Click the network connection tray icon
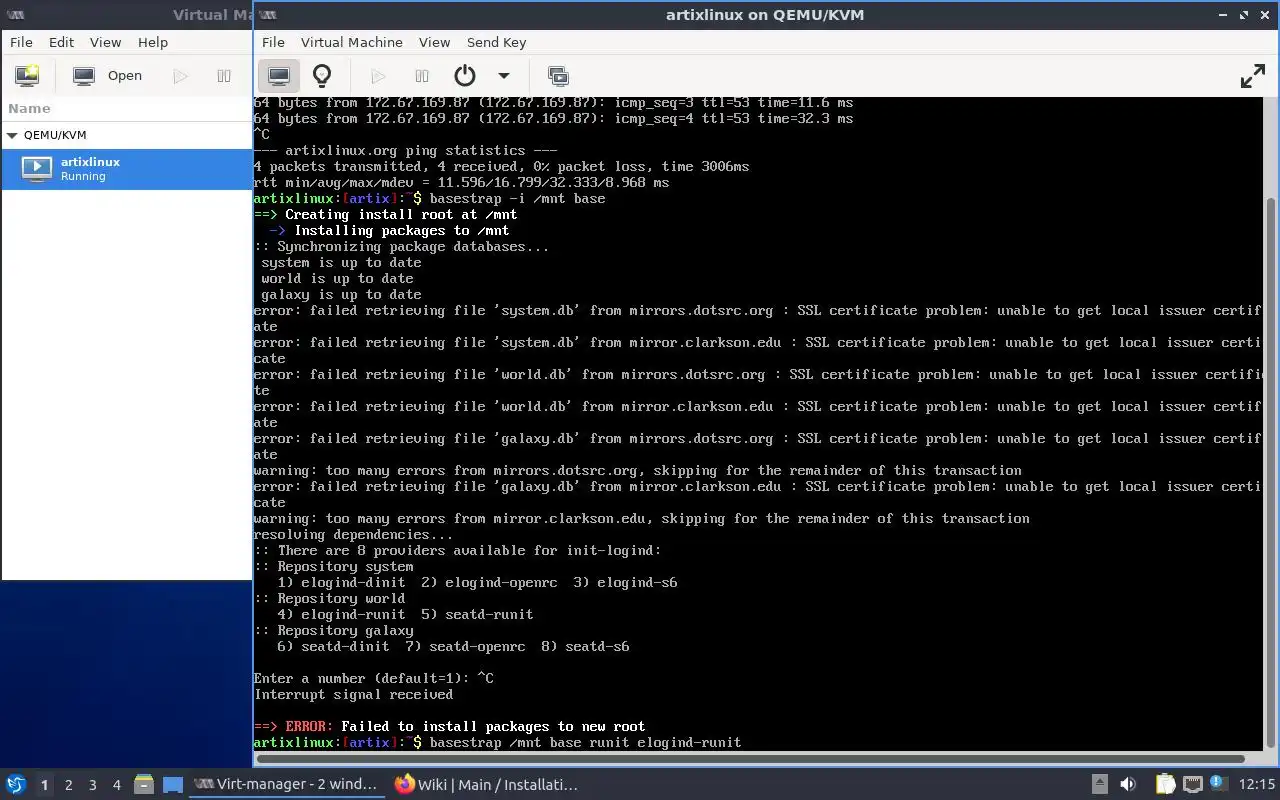This screenshot has width=1280, height=800. click(1192, 785)
